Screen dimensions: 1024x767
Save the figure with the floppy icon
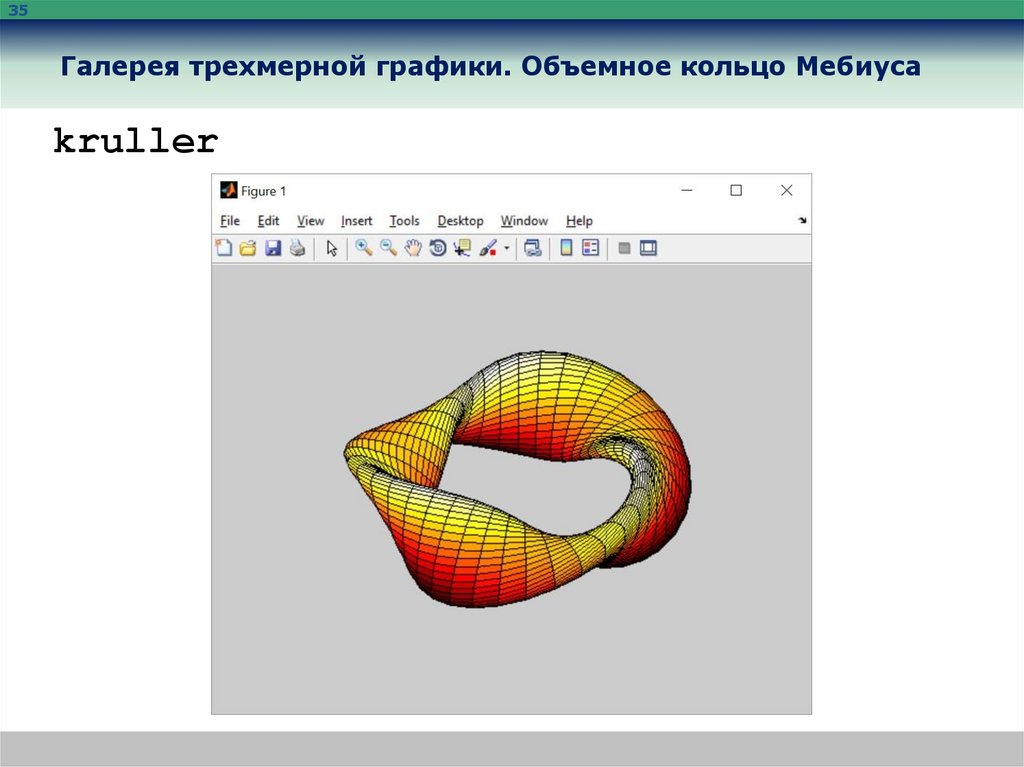tap(273, 248)
